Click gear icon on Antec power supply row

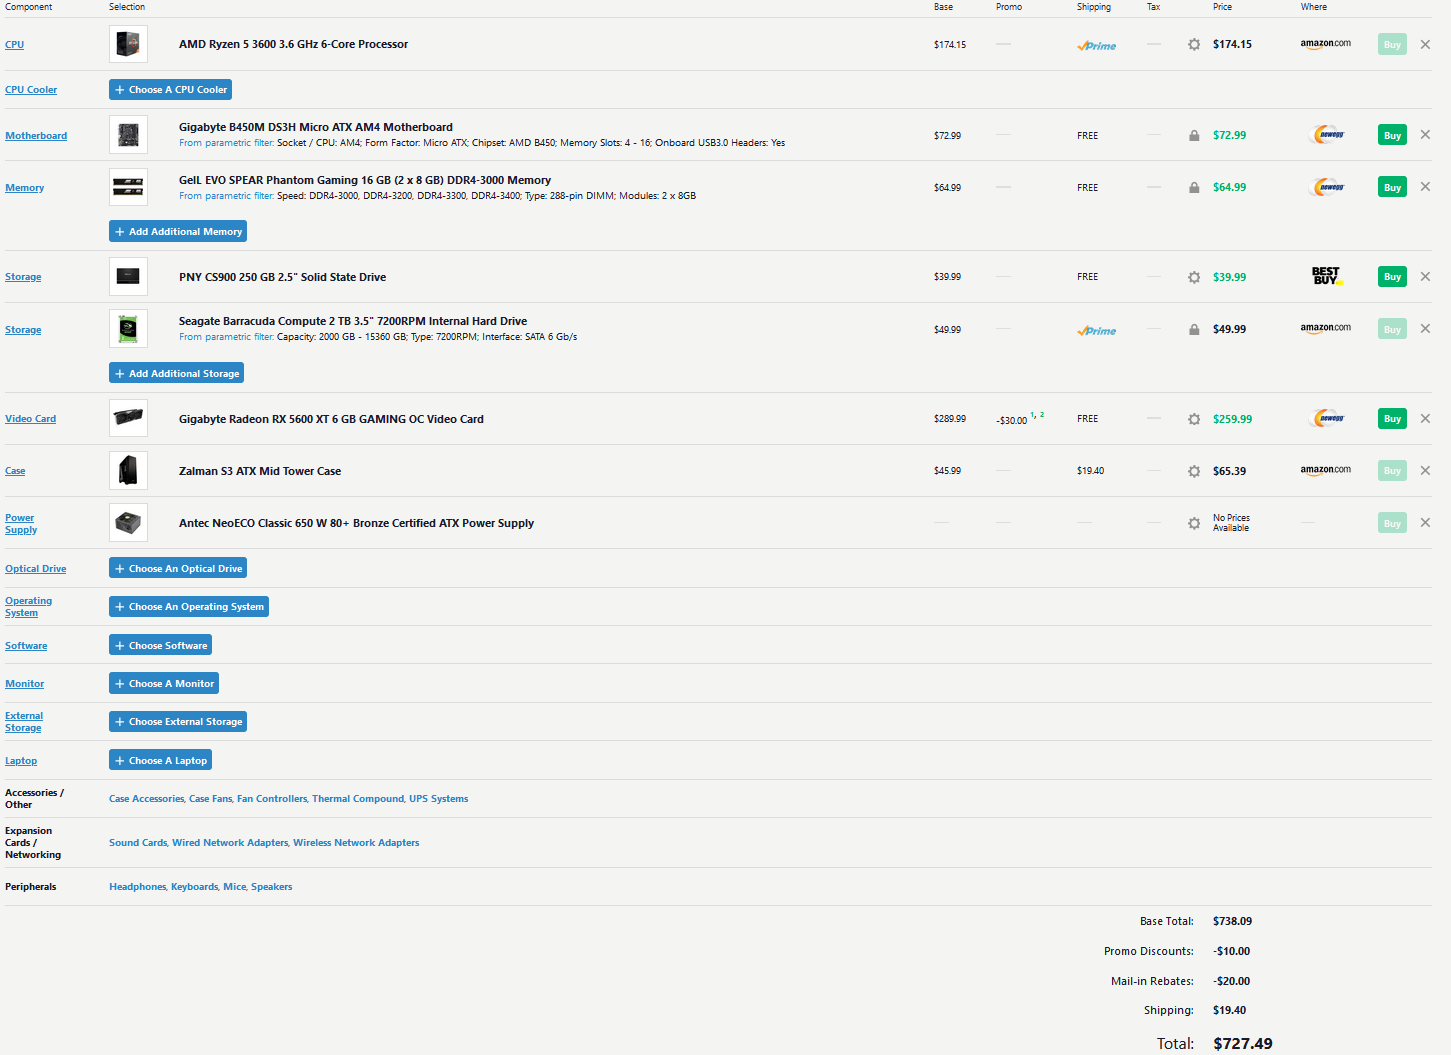pos(1193,524)
